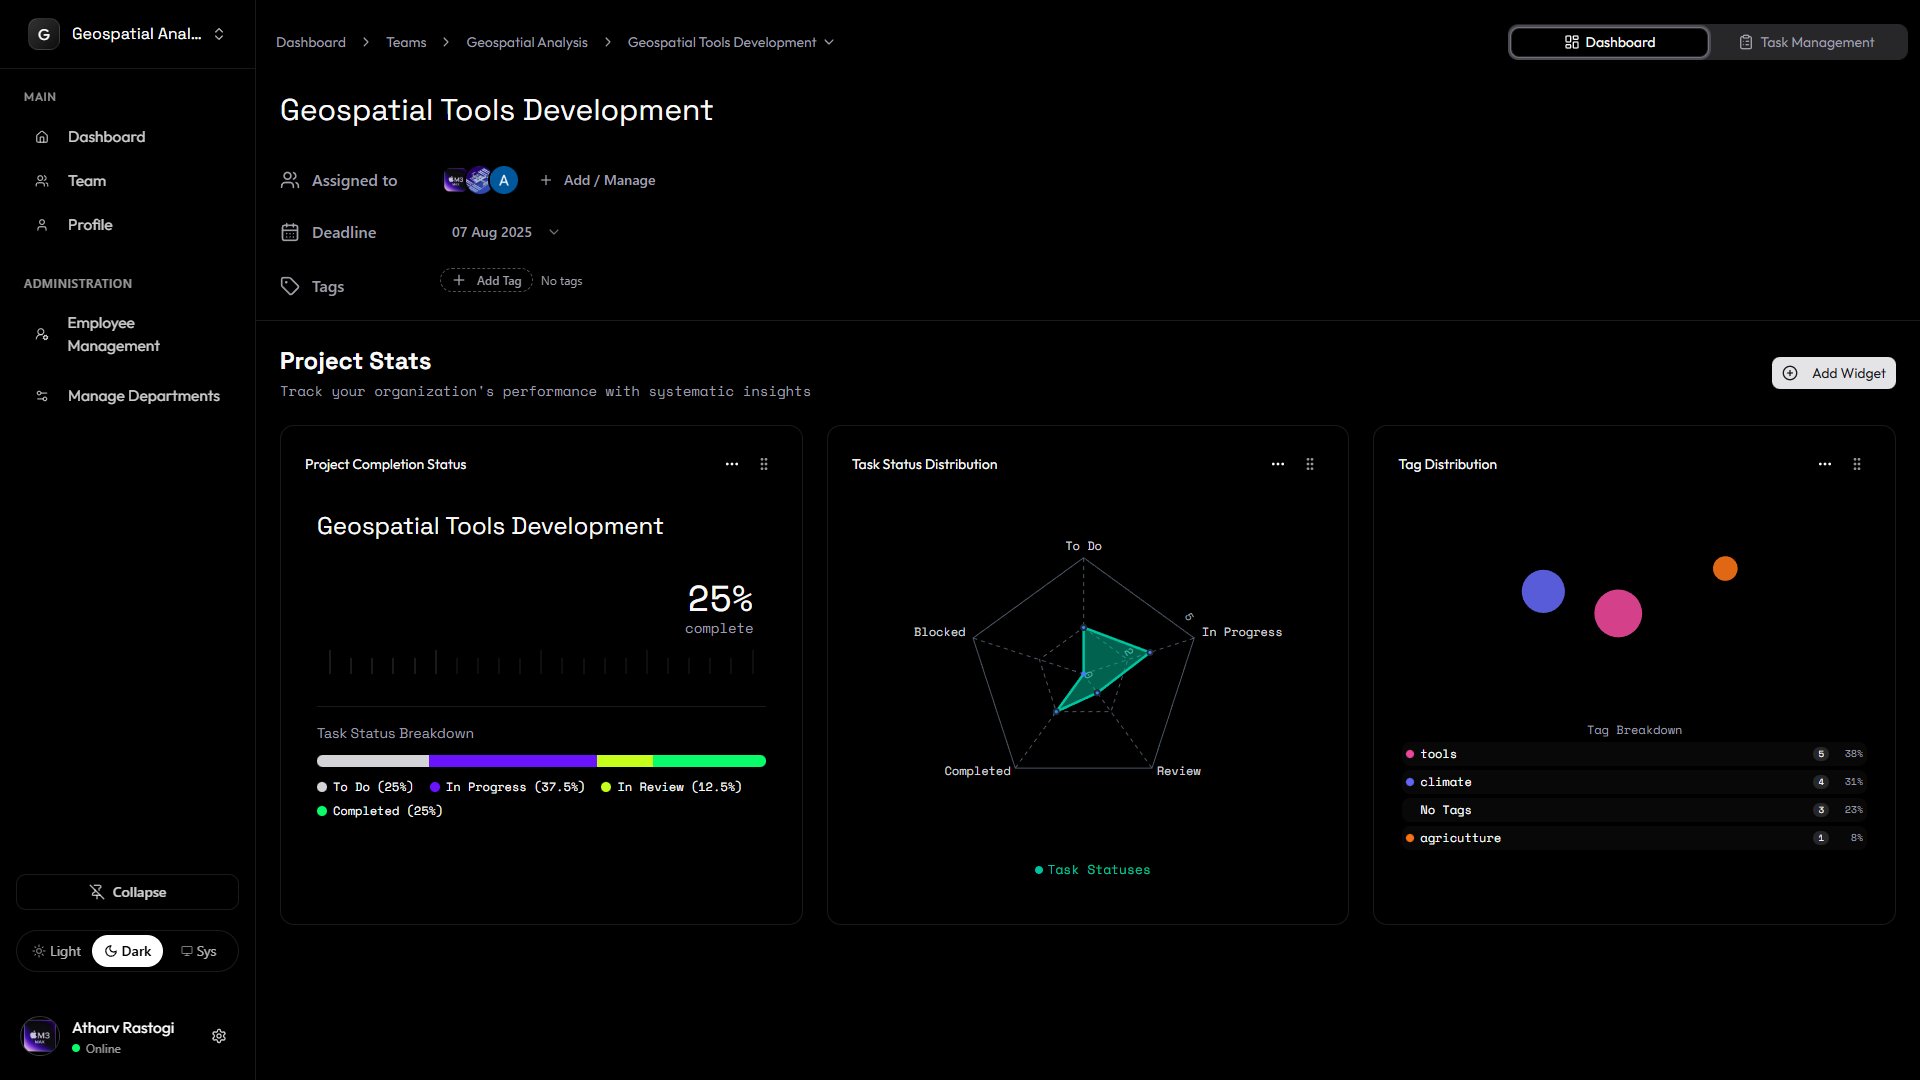The image size is (1920, 1080).
Task: Open three-dot menu on Tag Distribution widget
Action: [1825, 464]
